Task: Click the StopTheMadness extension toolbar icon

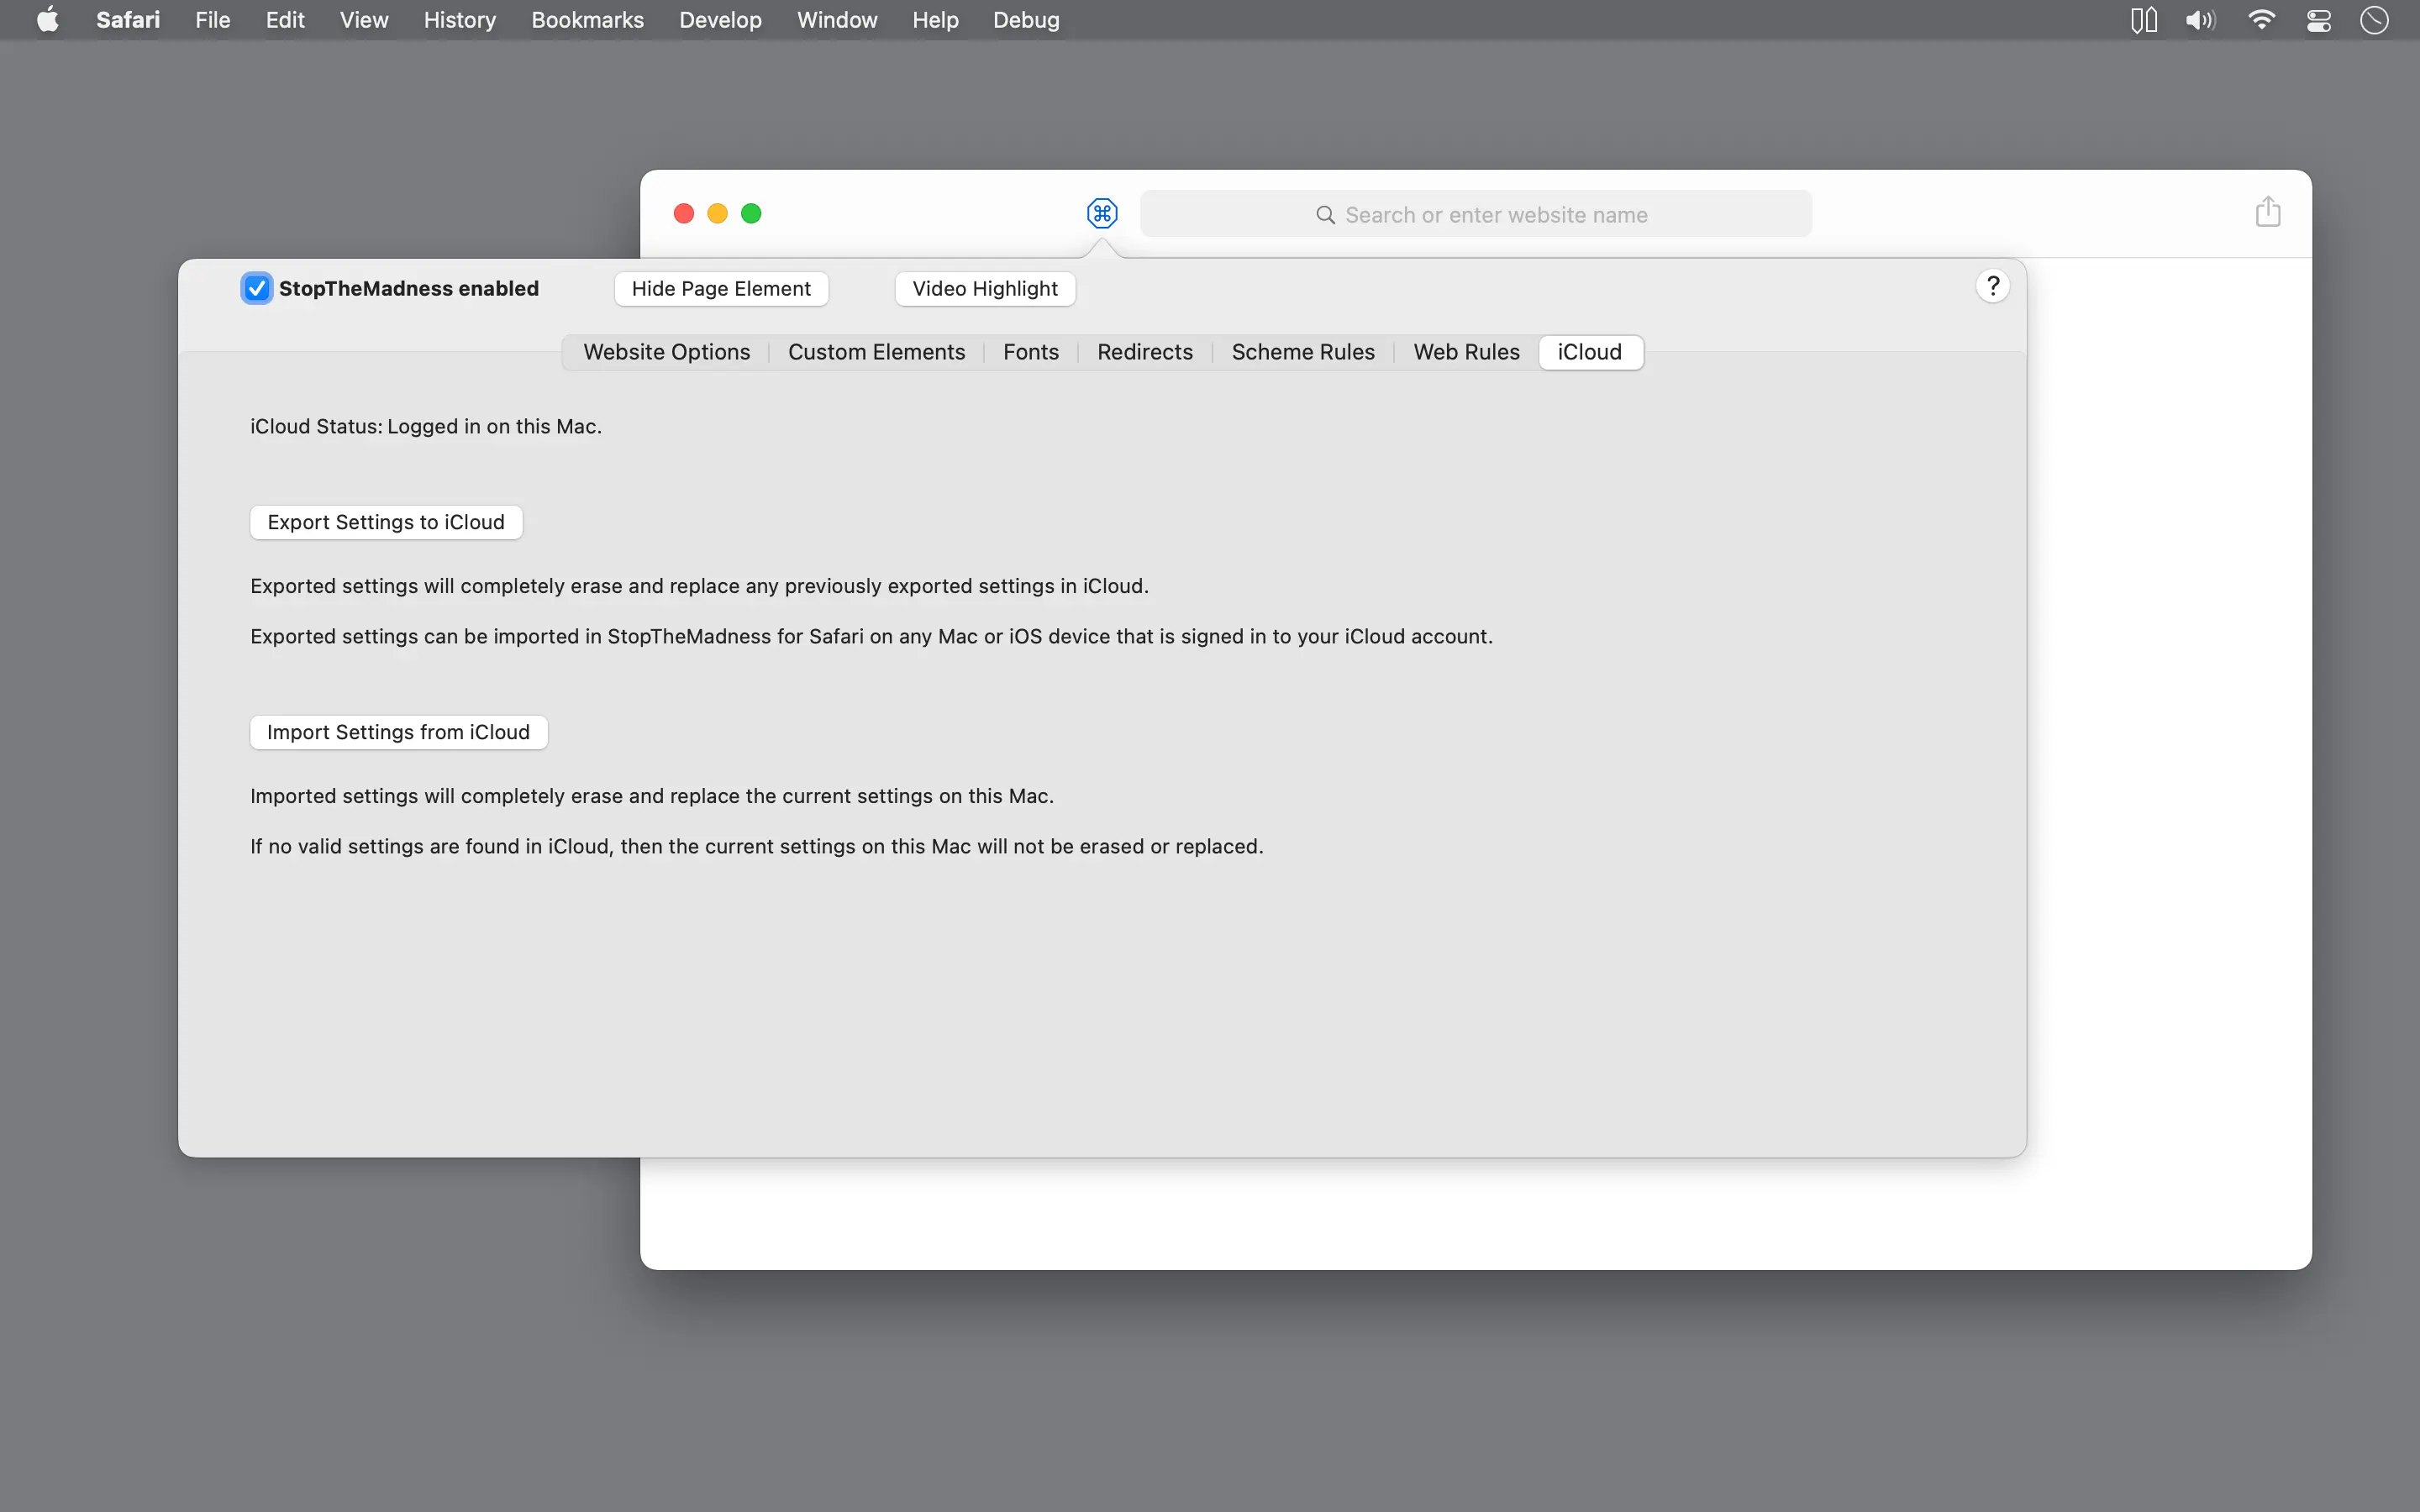Action: (1101, 213)
